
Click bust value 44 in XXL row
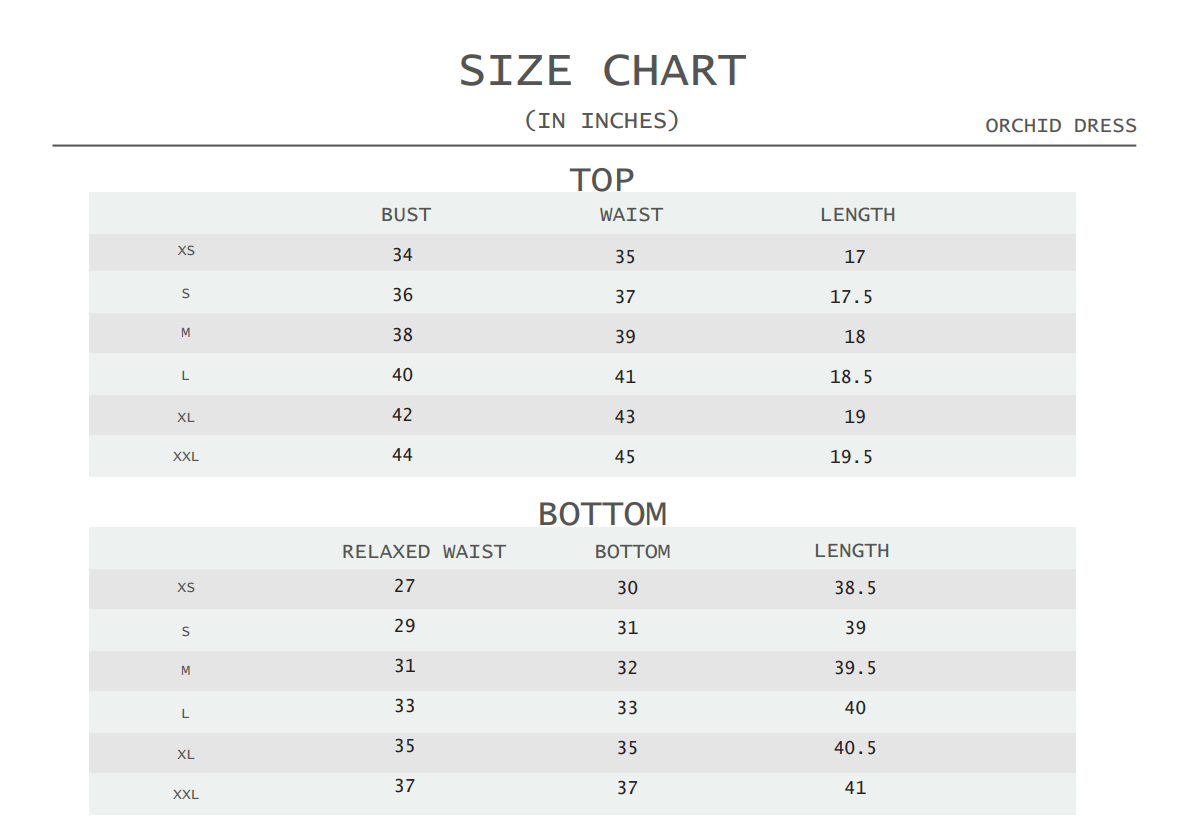[x=402, y=455]
